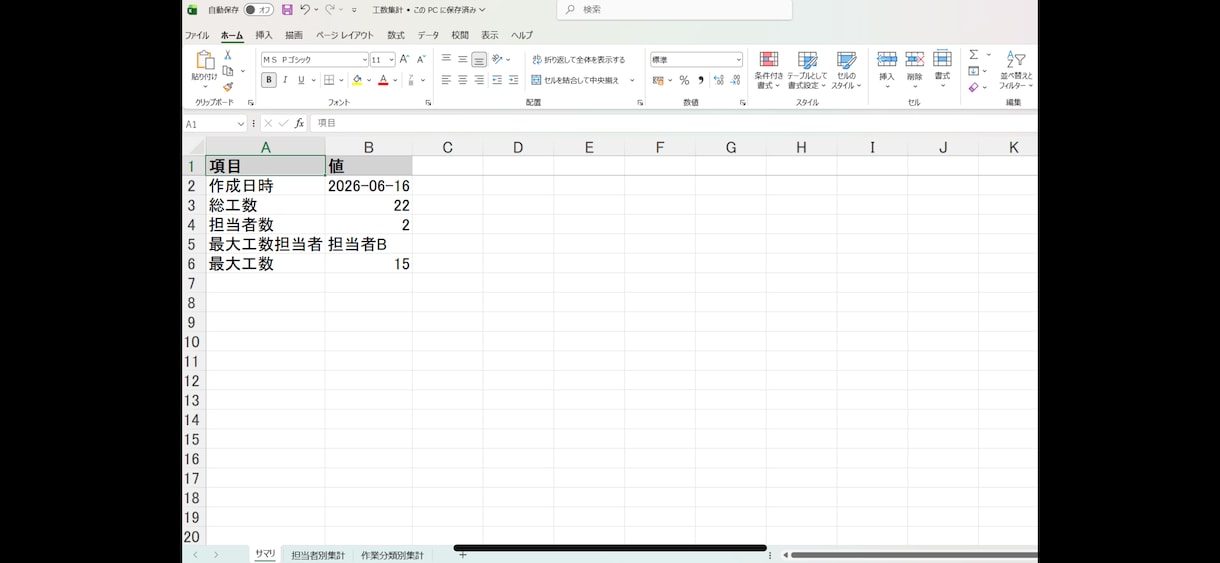Switch to the 担当者別集計 sheet tab
1220x563 pixels.
pyautogui.click(x=318, y=555)
